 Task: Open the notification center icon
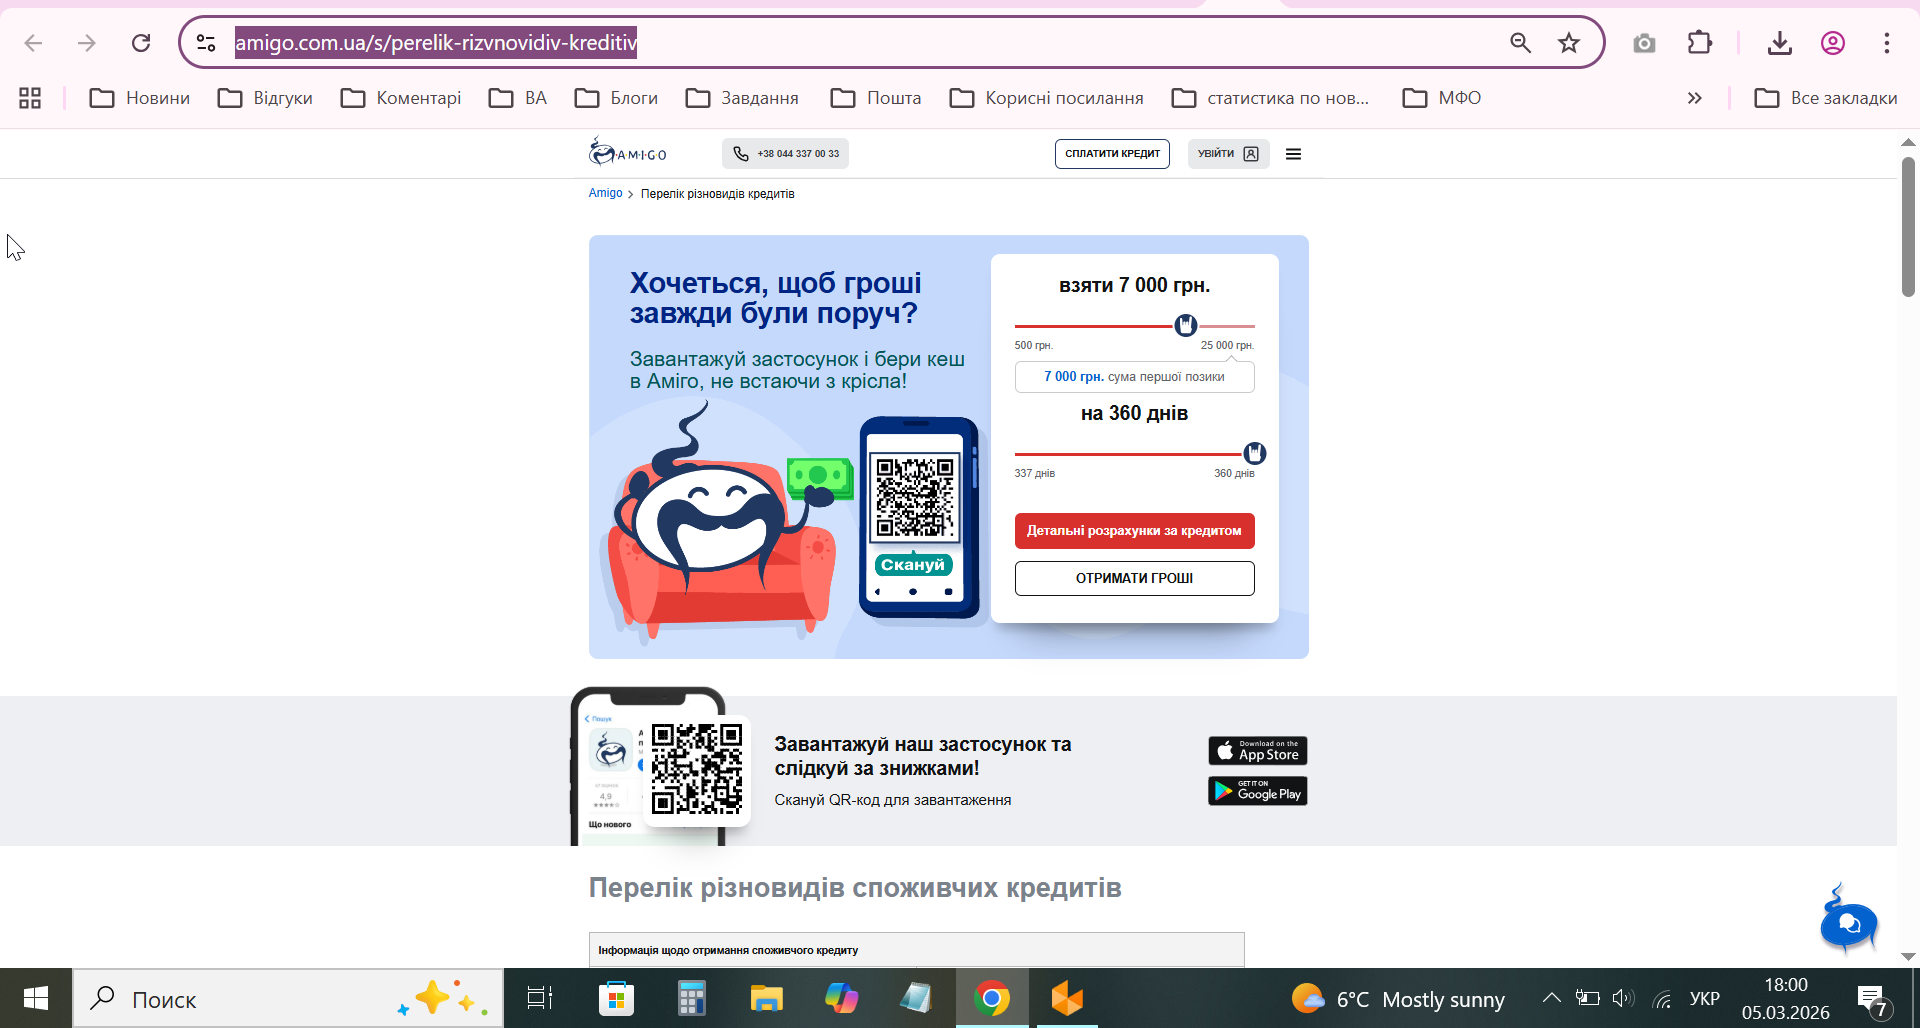1872,999
